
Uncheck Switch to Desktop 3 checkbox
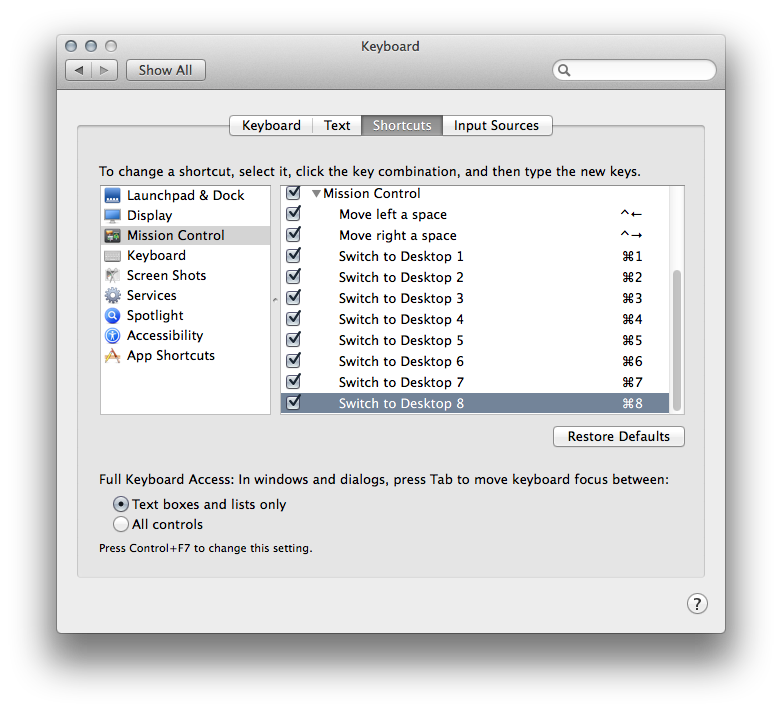pos(293,297)
